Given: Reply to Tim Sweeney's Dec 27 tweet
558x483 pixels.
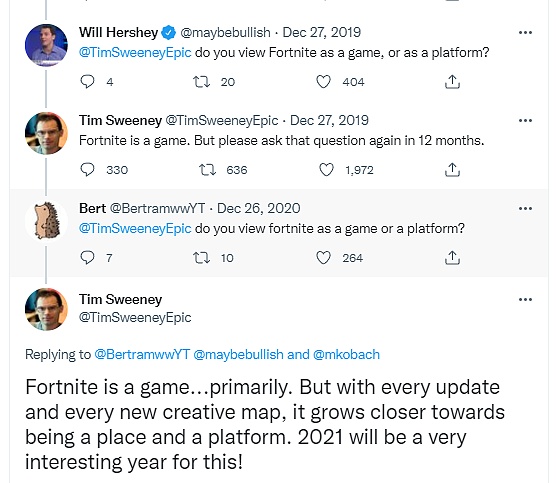Looking at the screenshot, I should pos(87,170).
